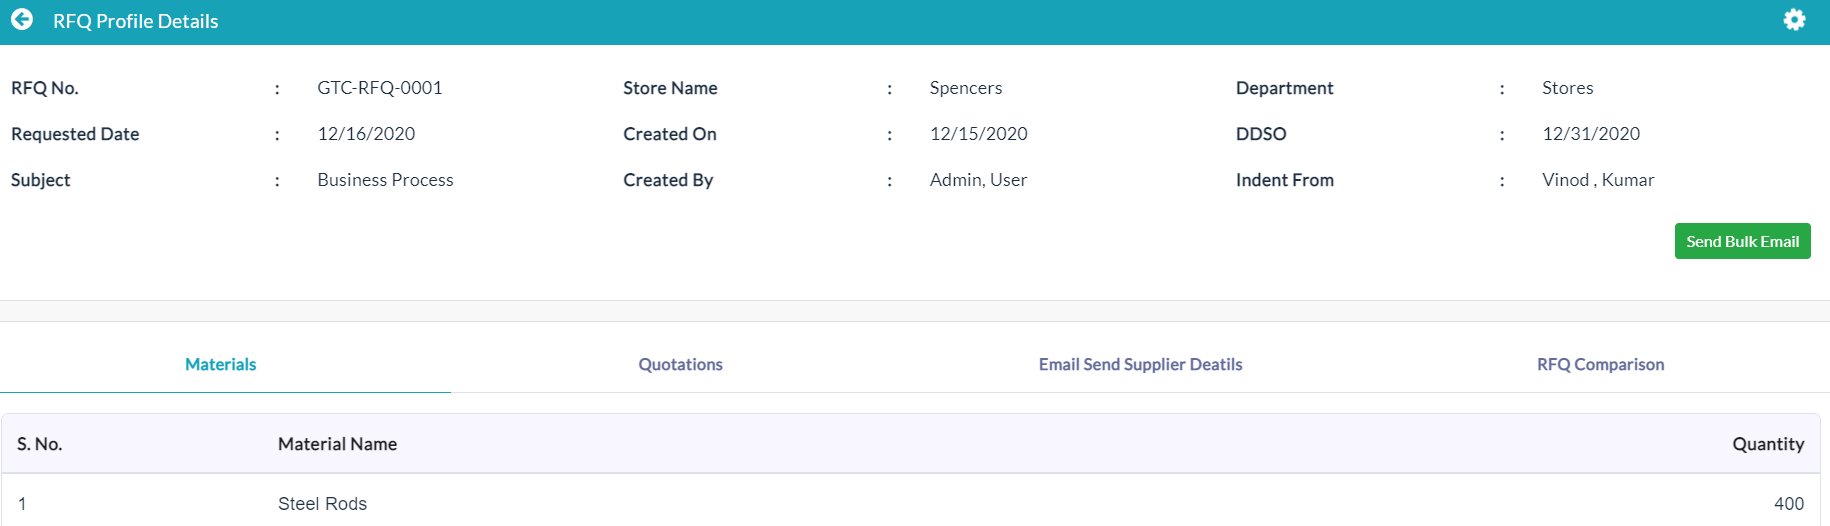Image resolution: width=1830 pixels, height=526 pixels.
Task: Click the Created By field label
Action: point(668,180)
